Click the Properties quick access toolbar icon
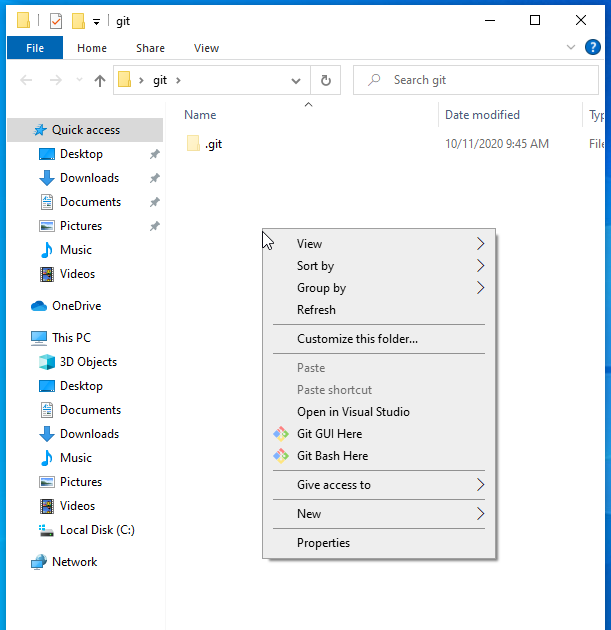Screen dimensions: 611x630 coord(56,21)
